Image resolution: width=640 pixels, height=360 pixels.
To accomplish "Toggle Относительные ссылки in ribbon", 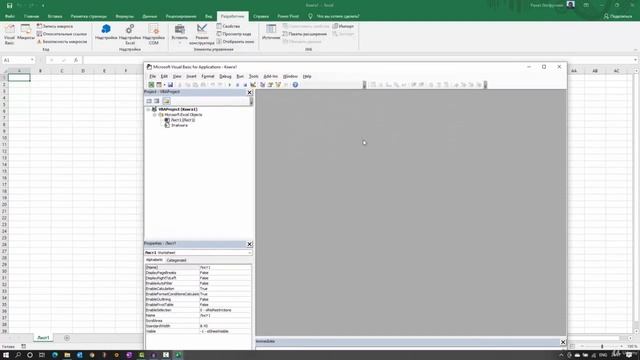I will (x=62, y=34).
